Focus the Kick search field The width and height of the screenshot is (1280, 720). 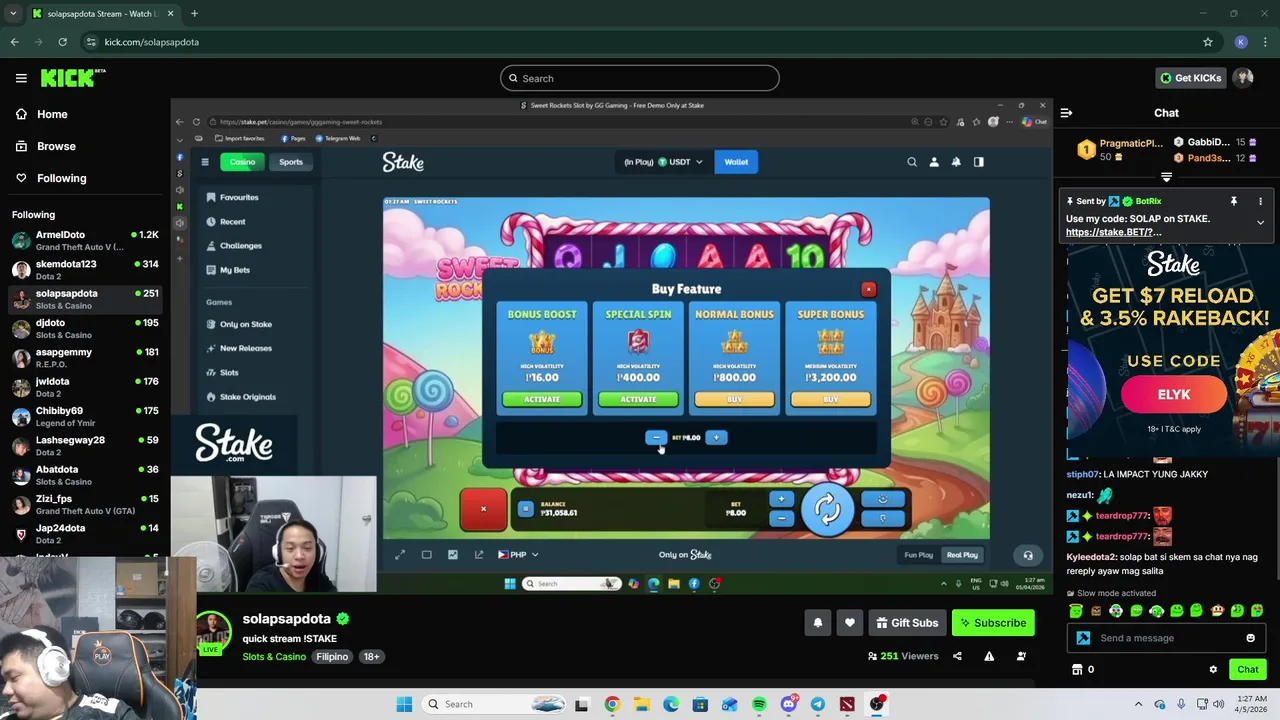coord(640,78)
